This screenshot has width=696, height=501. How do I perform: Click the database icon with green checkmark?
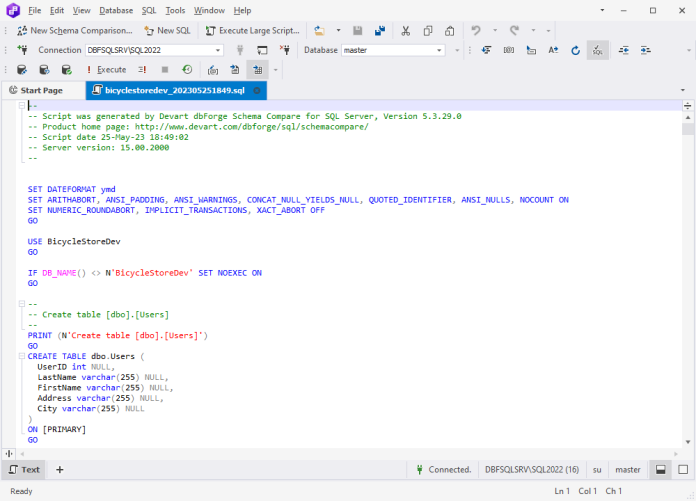pyautogui.click(x=66, y=70)
